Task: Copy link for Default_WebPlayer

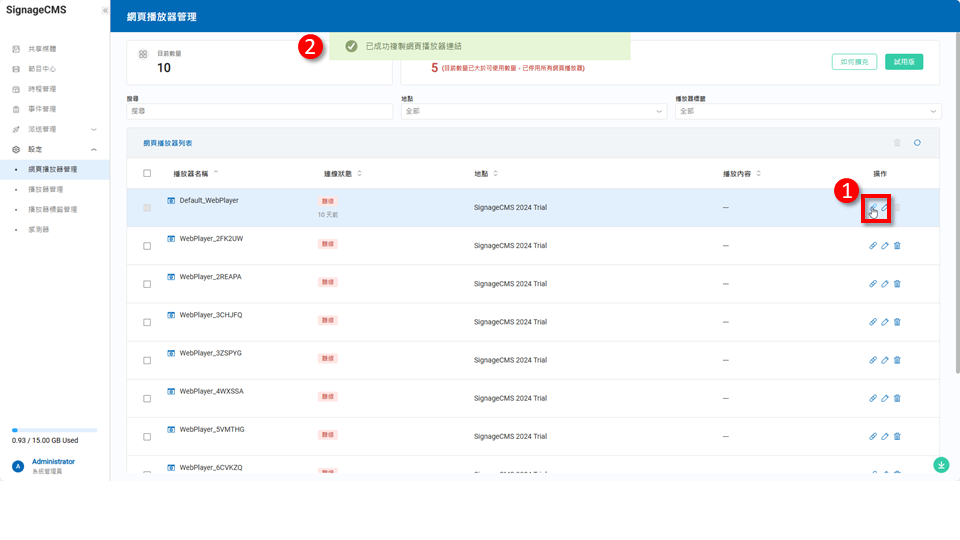Action: [x=873, y=208]
